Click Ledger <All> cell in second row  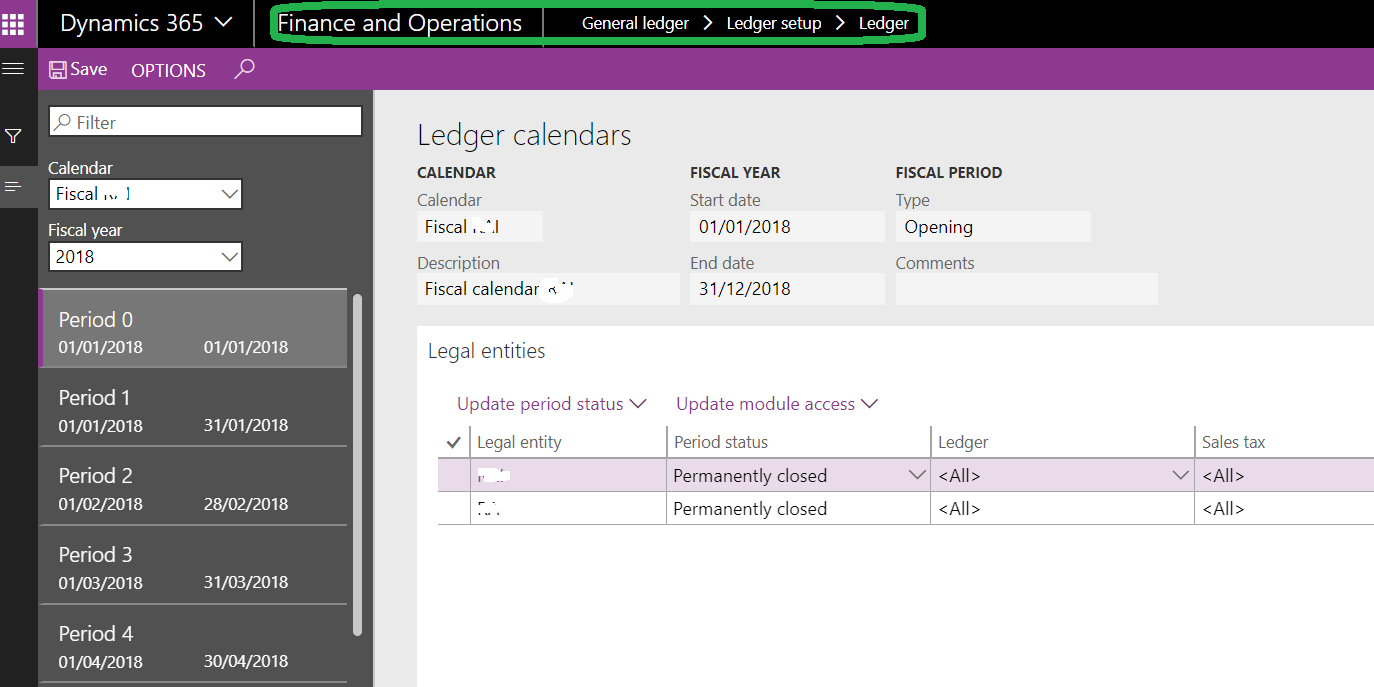tap(1062, 508)
